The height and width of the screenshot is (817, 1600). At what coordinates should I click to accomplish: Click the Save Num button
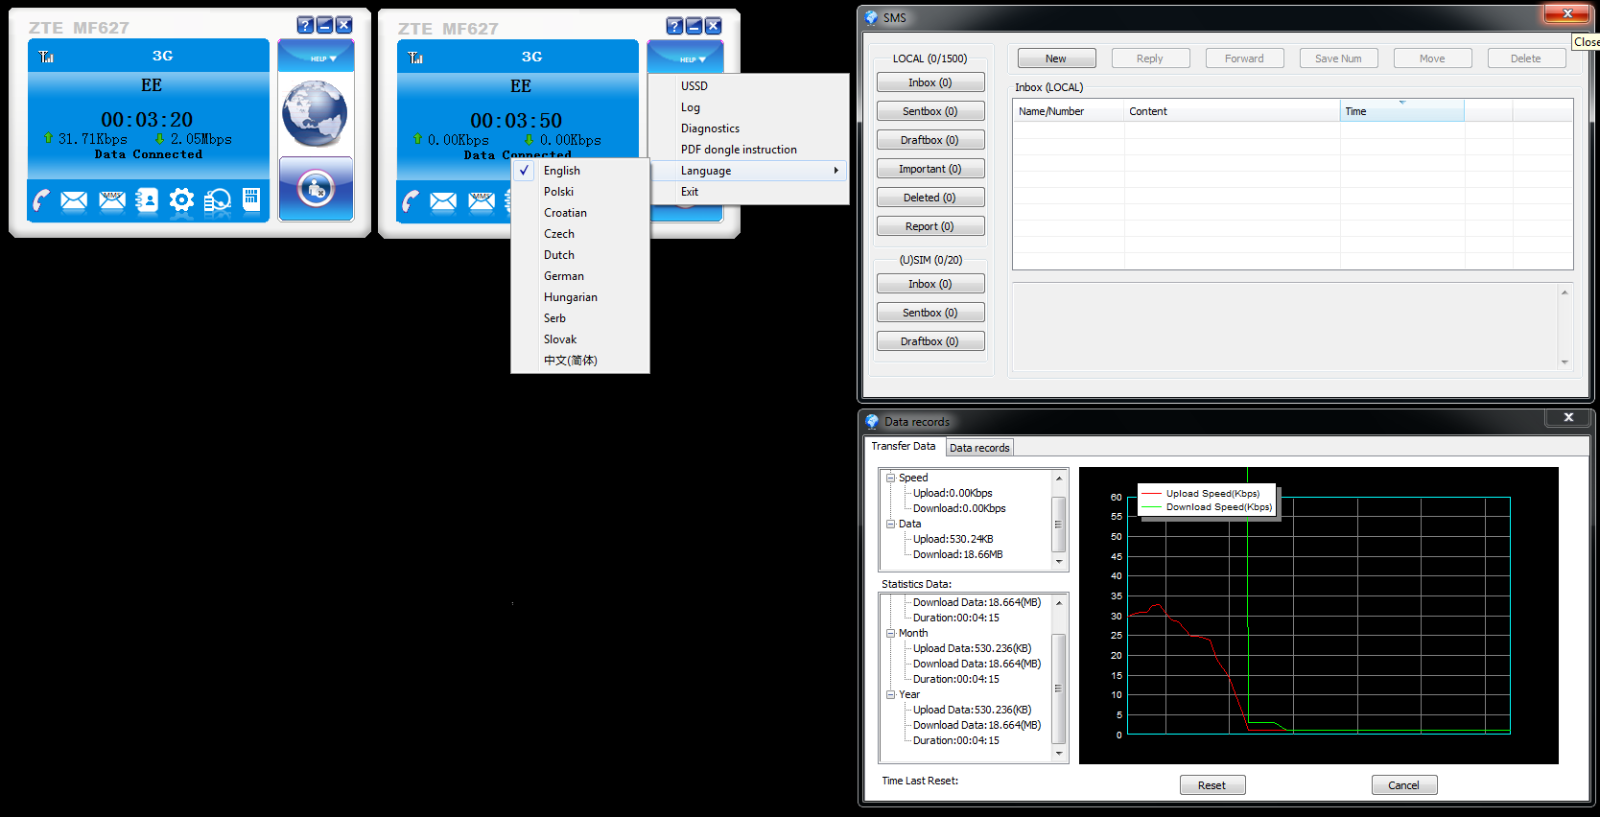pyautogui.click(x=1338, y=58)
